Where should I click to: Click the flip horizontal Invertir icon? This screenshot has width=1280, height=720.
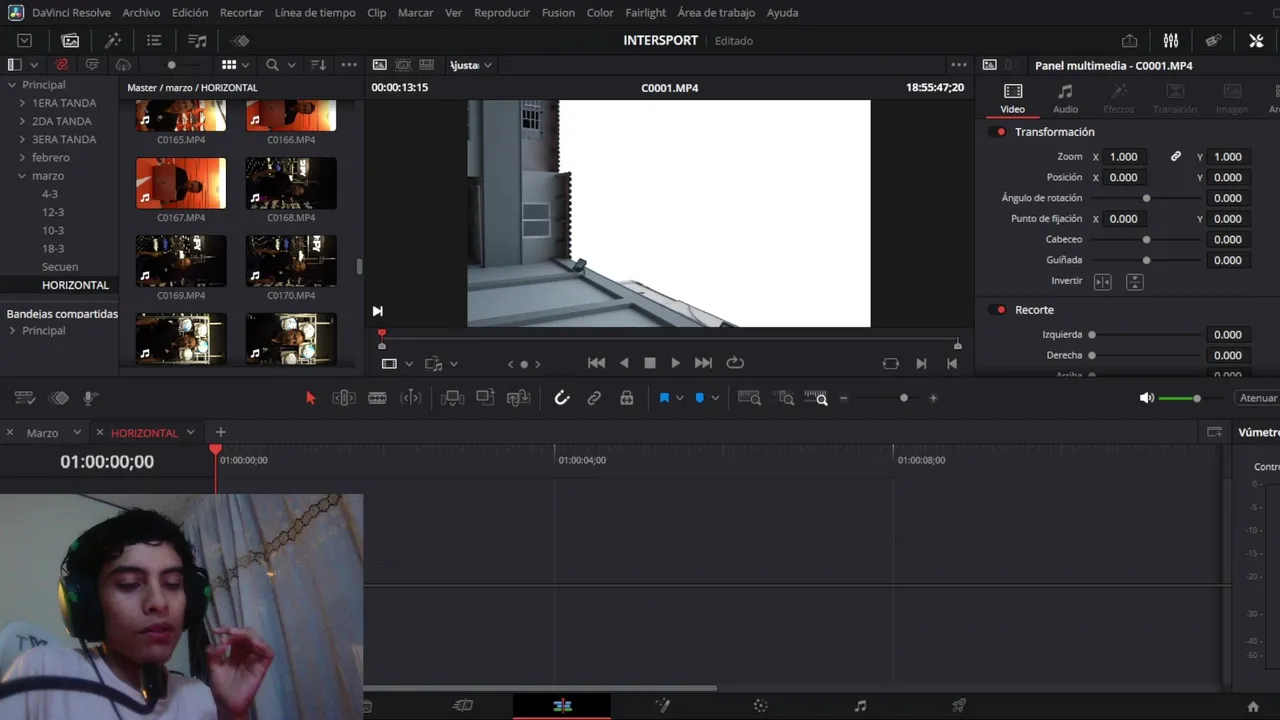1102,282
